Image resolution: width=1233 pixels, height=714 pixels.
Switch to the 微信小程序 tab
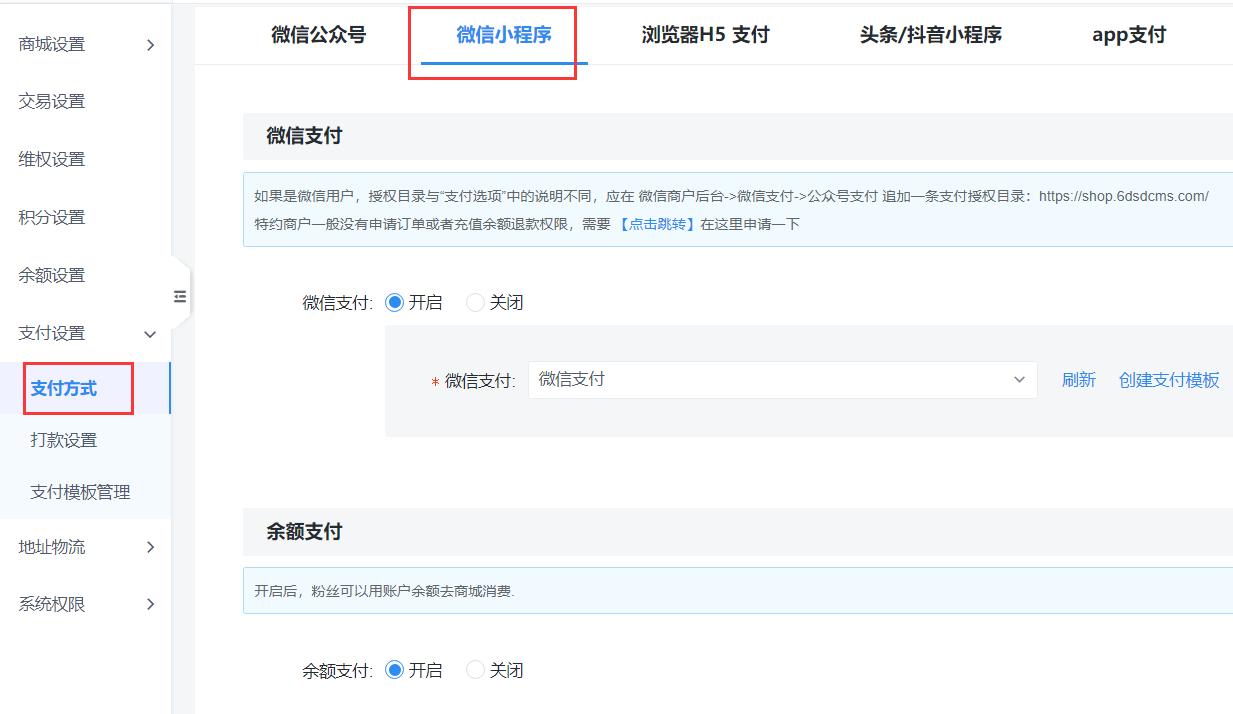pos(504,35)
